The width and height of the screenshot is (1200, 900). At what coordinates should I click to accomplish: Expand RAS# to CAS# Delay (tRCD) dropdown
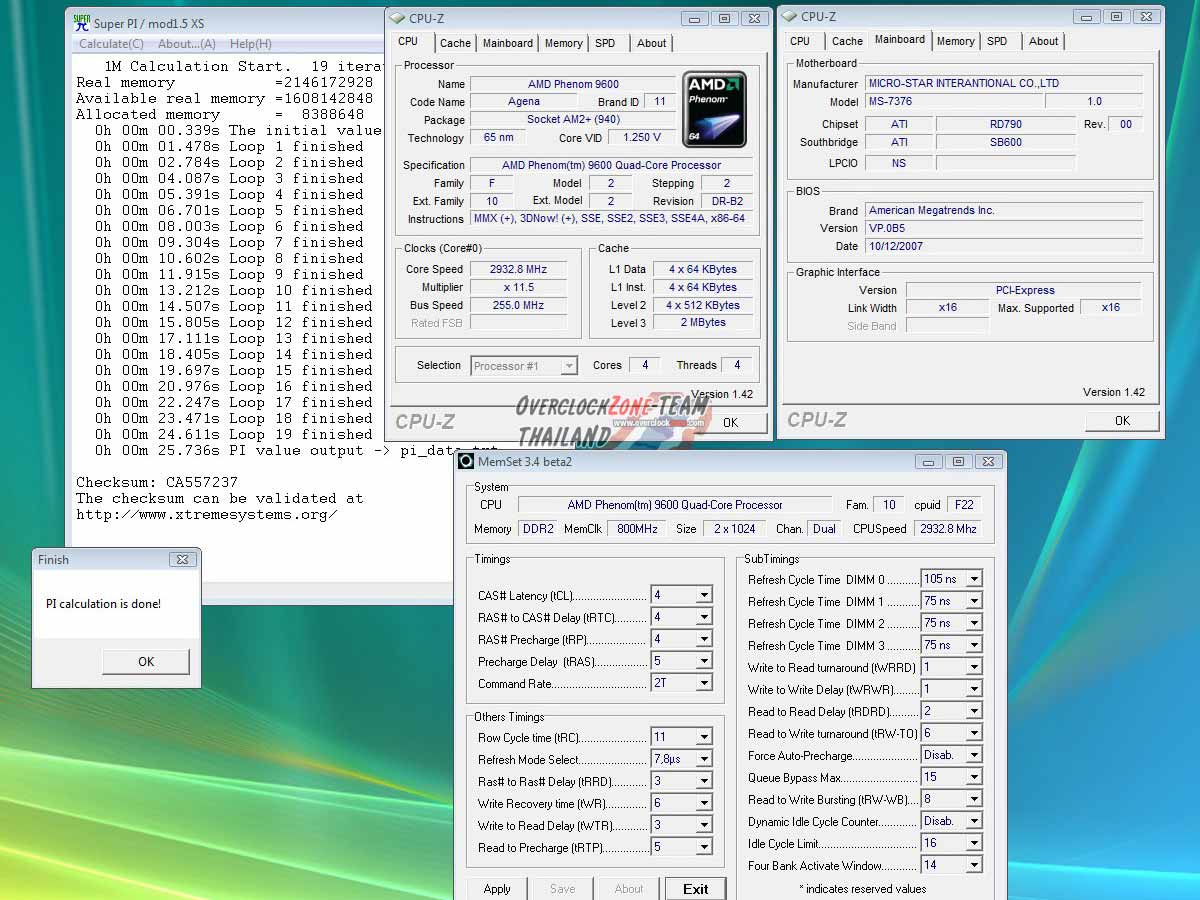pyautogui.click(x=704, y=617)
